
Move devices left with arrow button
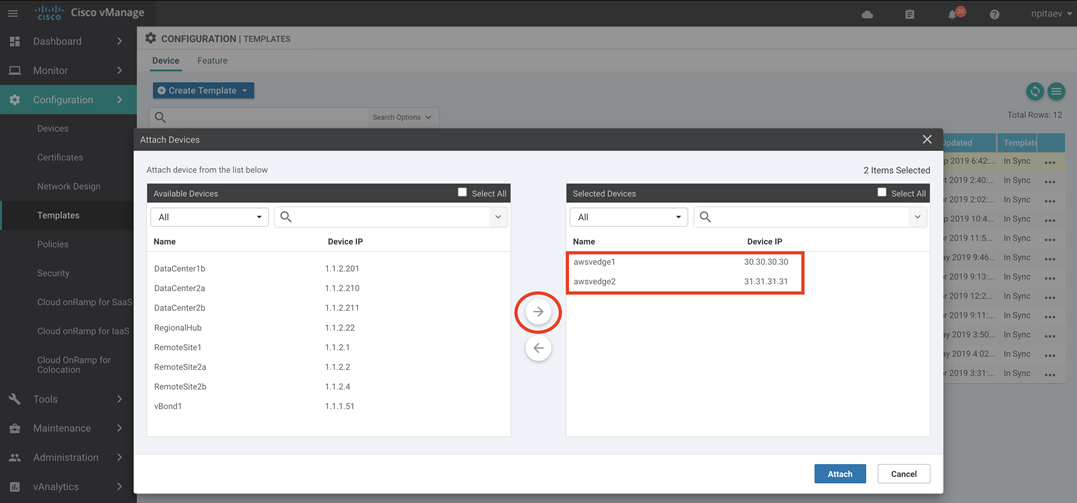click(x=538, y=348)
